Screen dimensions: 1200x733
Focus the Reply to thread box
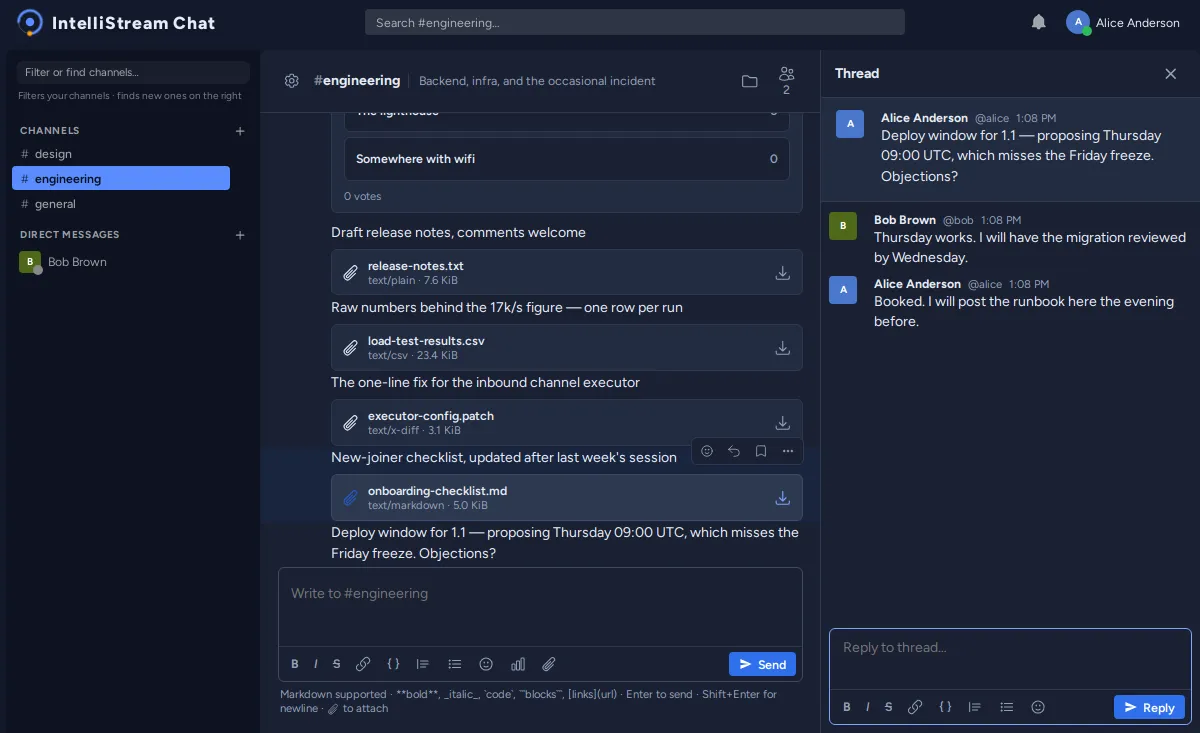pos(1010,660)
